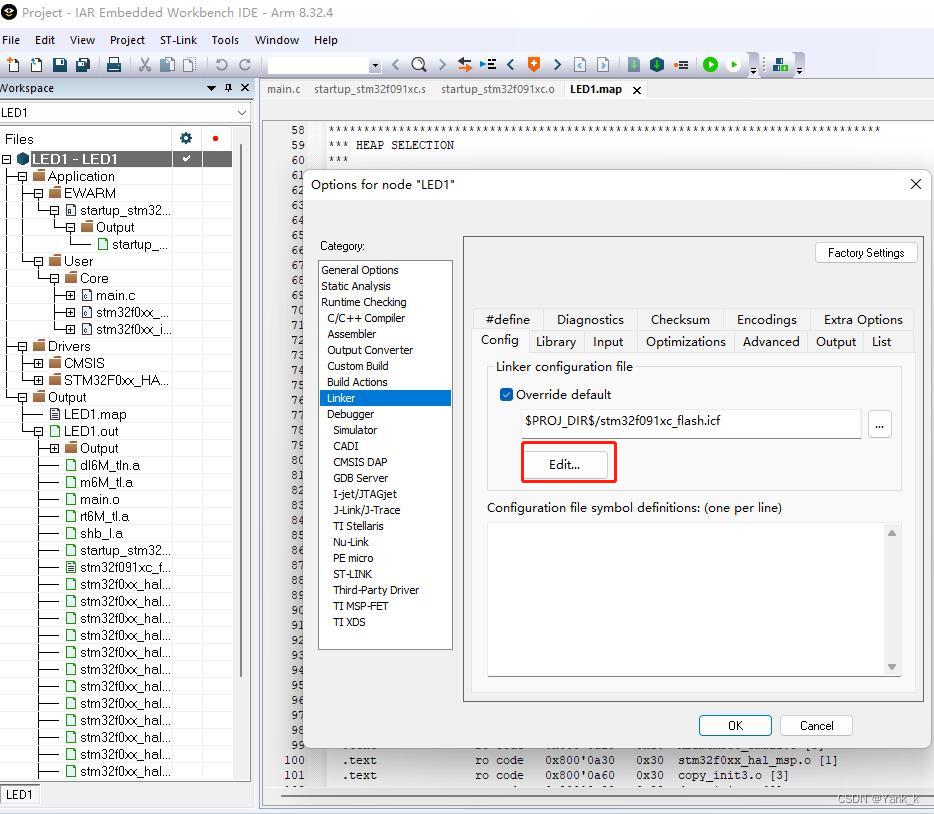This screenshot has width=934, height=814.
Task: Click the orange Toggle Bookmark icon
Action: point(534,64)
